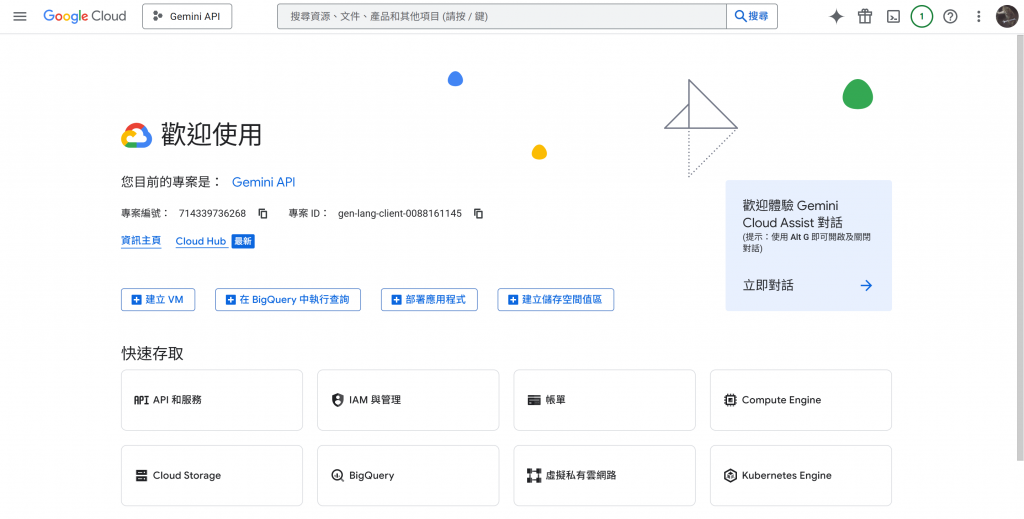Click the project ID text gen-lang-client-0088161145

(x=400, y=213)
